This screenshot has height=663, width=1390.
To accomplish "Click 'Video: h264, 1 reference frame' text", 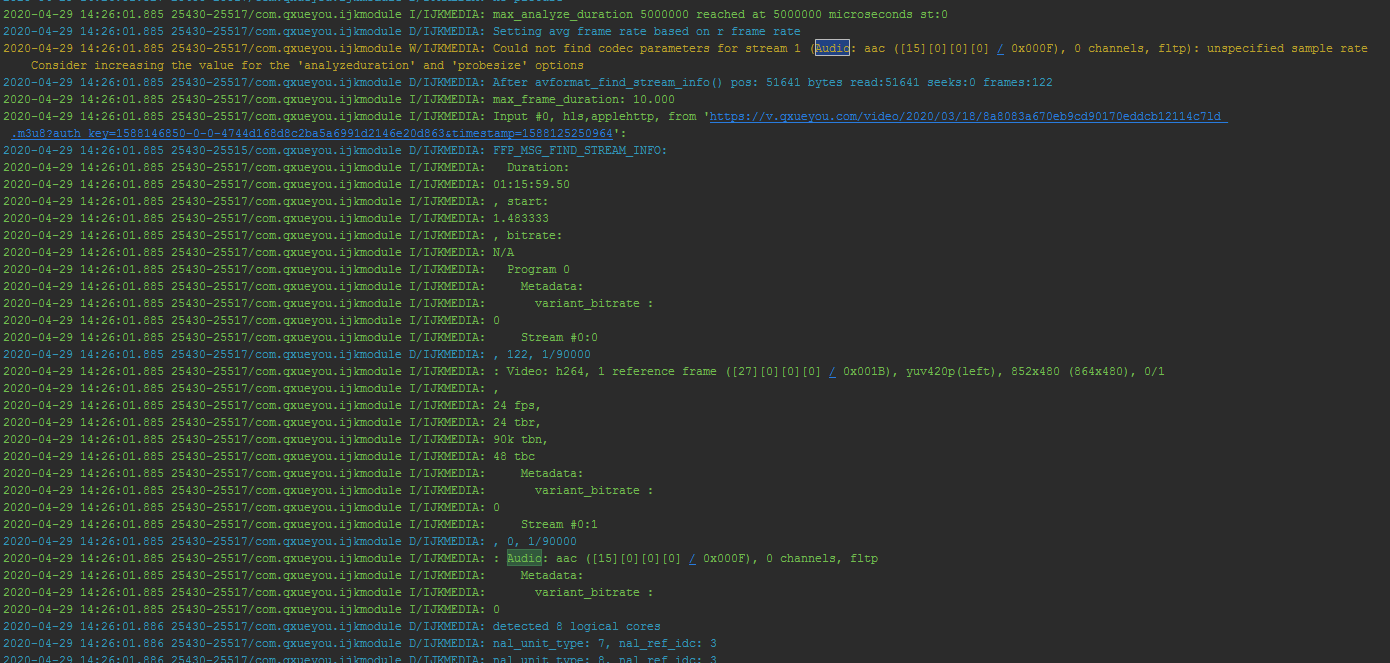I will click(x=611, y=371).
